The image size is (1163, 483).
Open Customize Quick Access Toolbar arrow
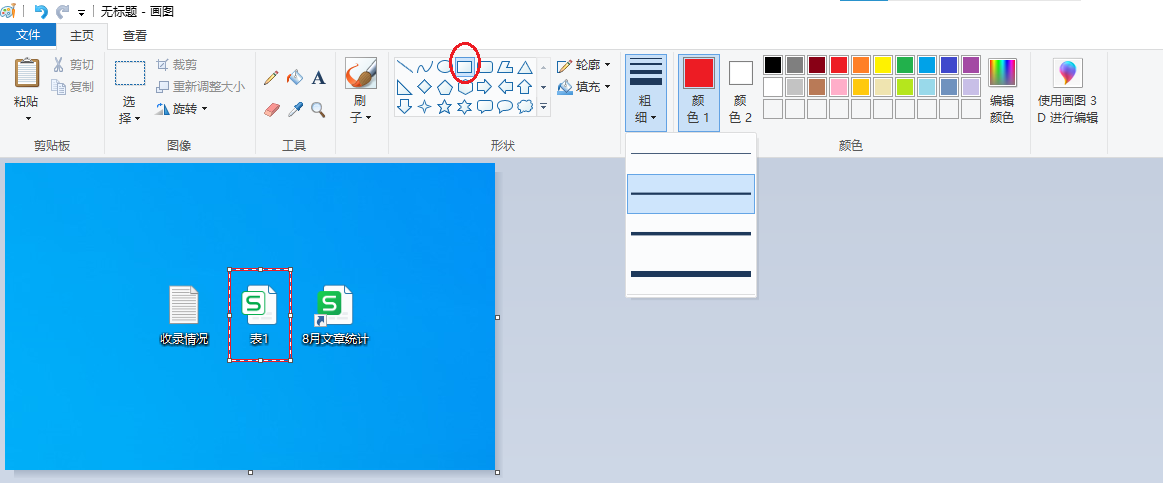pyautogui.click(x=81, y=13)
